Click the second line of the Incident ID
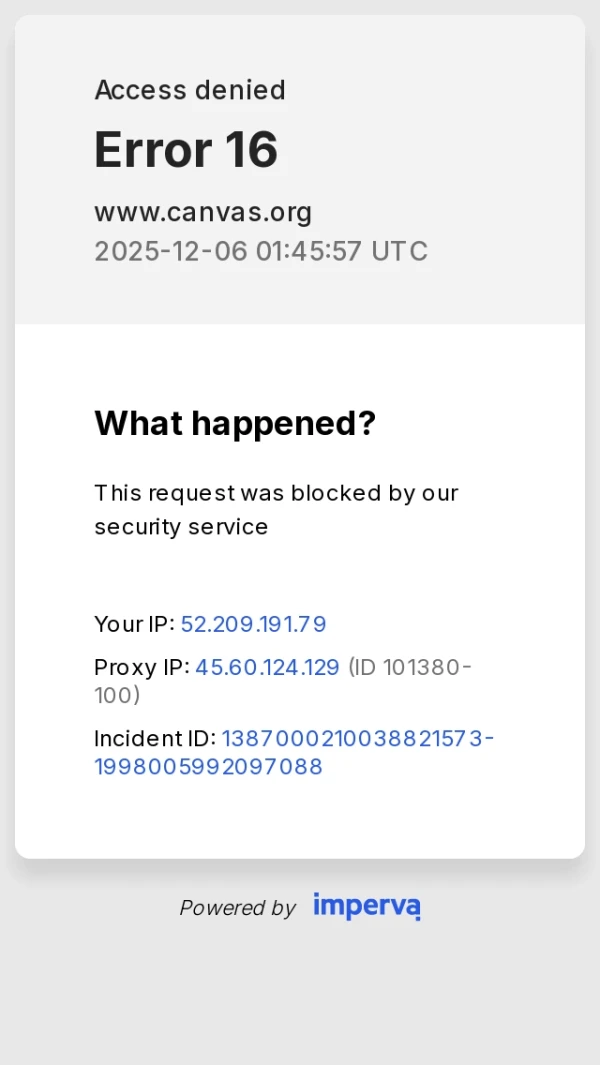This screenshot has height=1065, width=600. coord(208,767)
